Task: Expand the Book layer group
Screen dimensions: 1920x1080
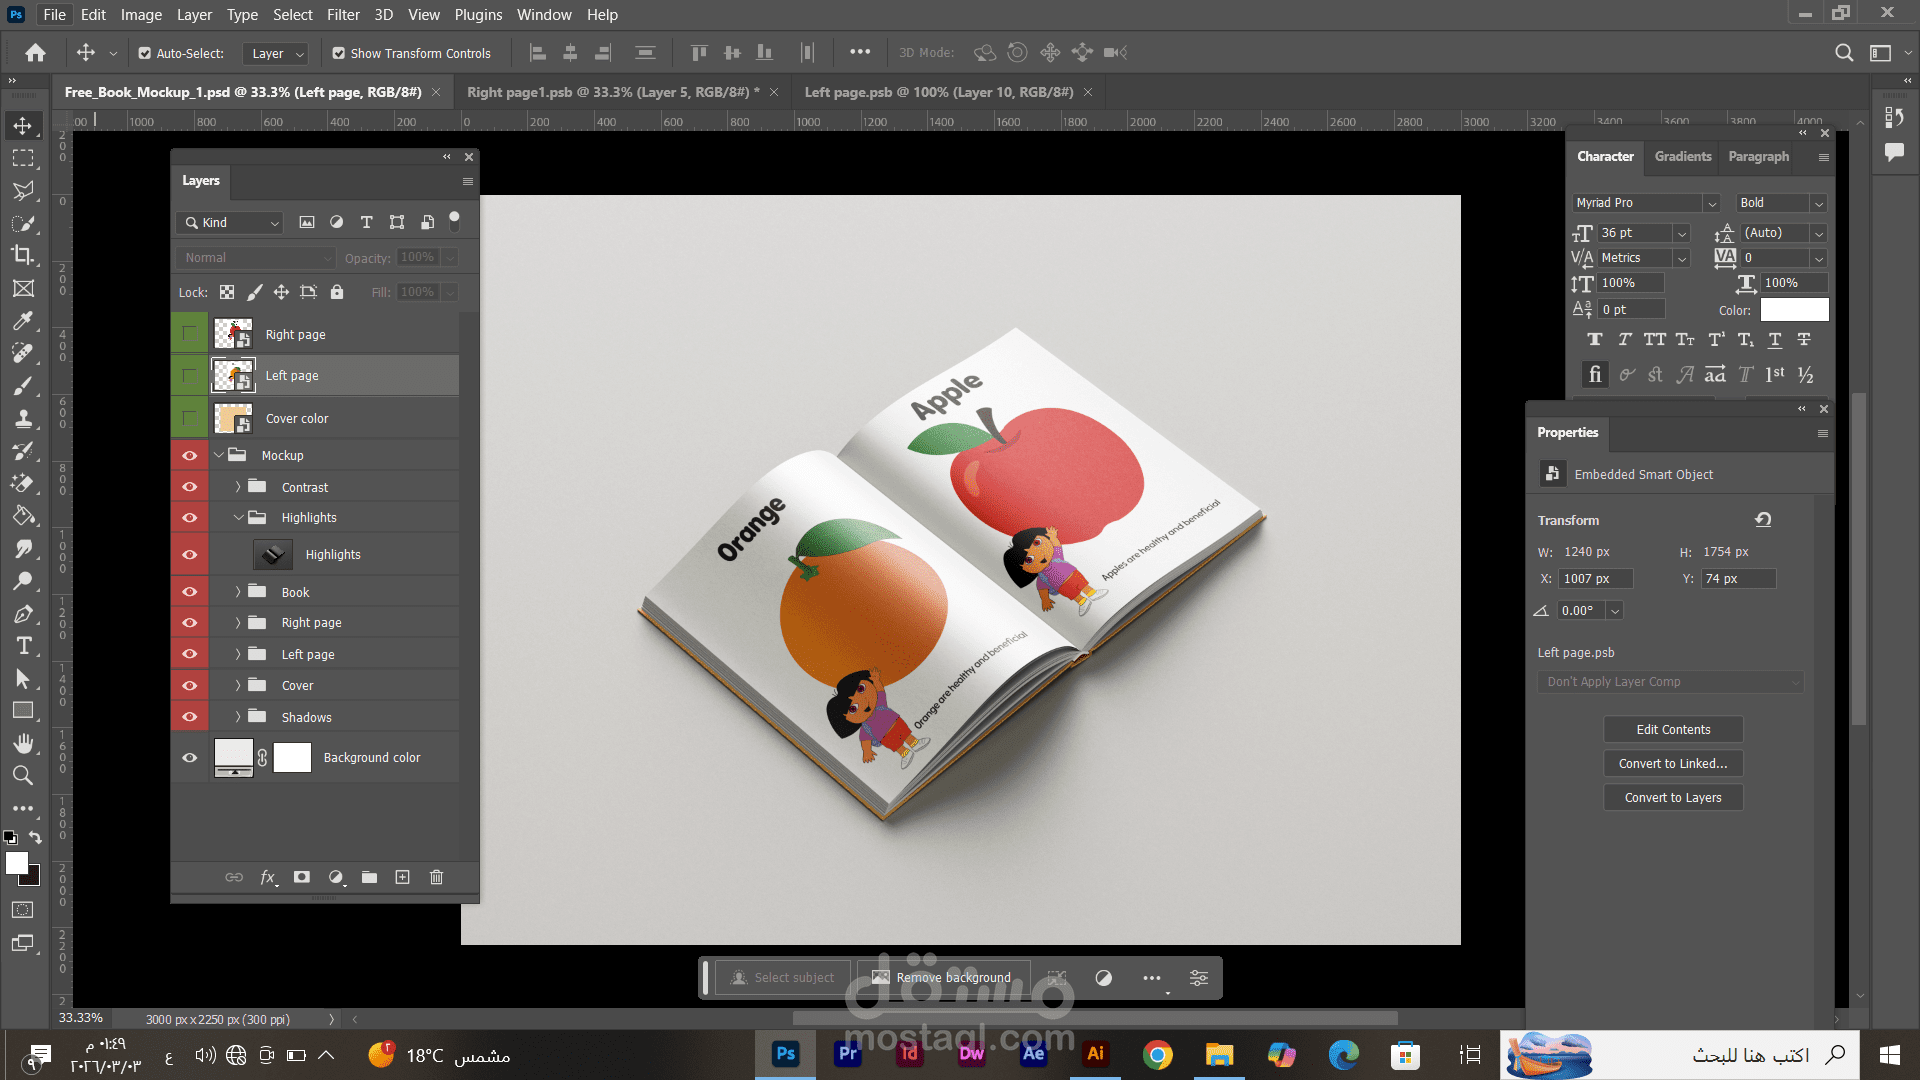Action: pyautogui.click(x=238, y=592)
